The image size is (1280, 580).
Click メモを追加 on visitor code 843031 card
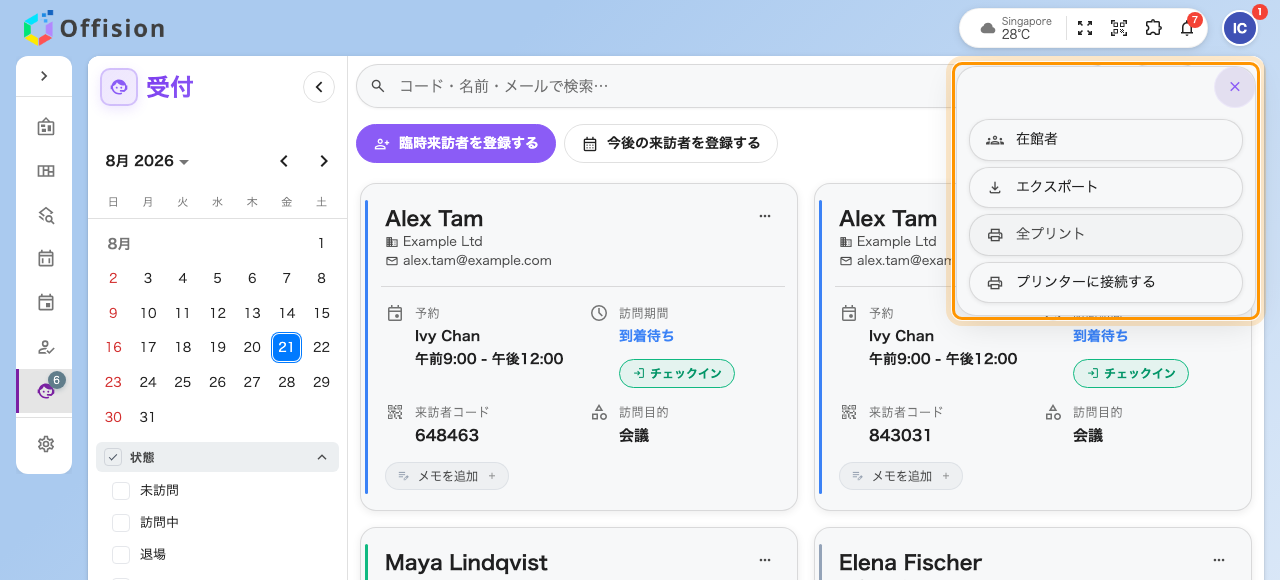pyautogui.click(x=901, y=476)
